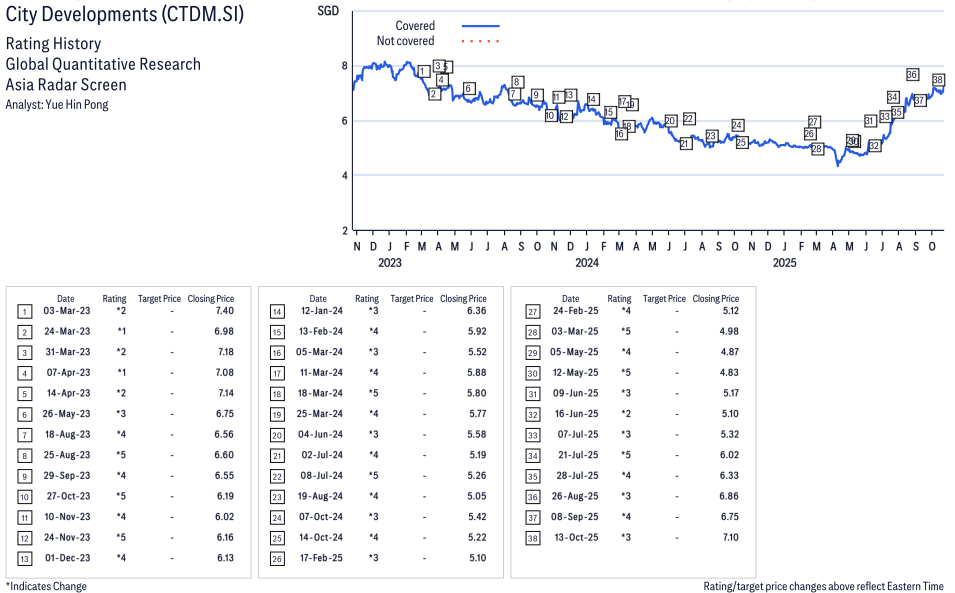Select chart marker 38 at the chart end
Screen dimensions: 955x593
pos(938,79)
